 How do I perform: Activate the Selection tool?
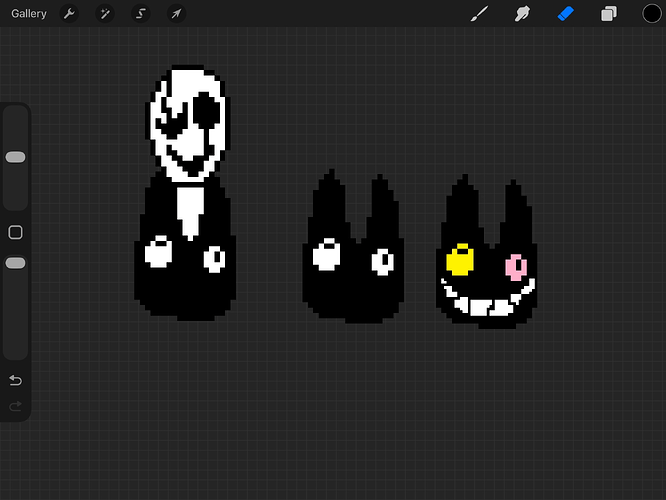(141, 14)
